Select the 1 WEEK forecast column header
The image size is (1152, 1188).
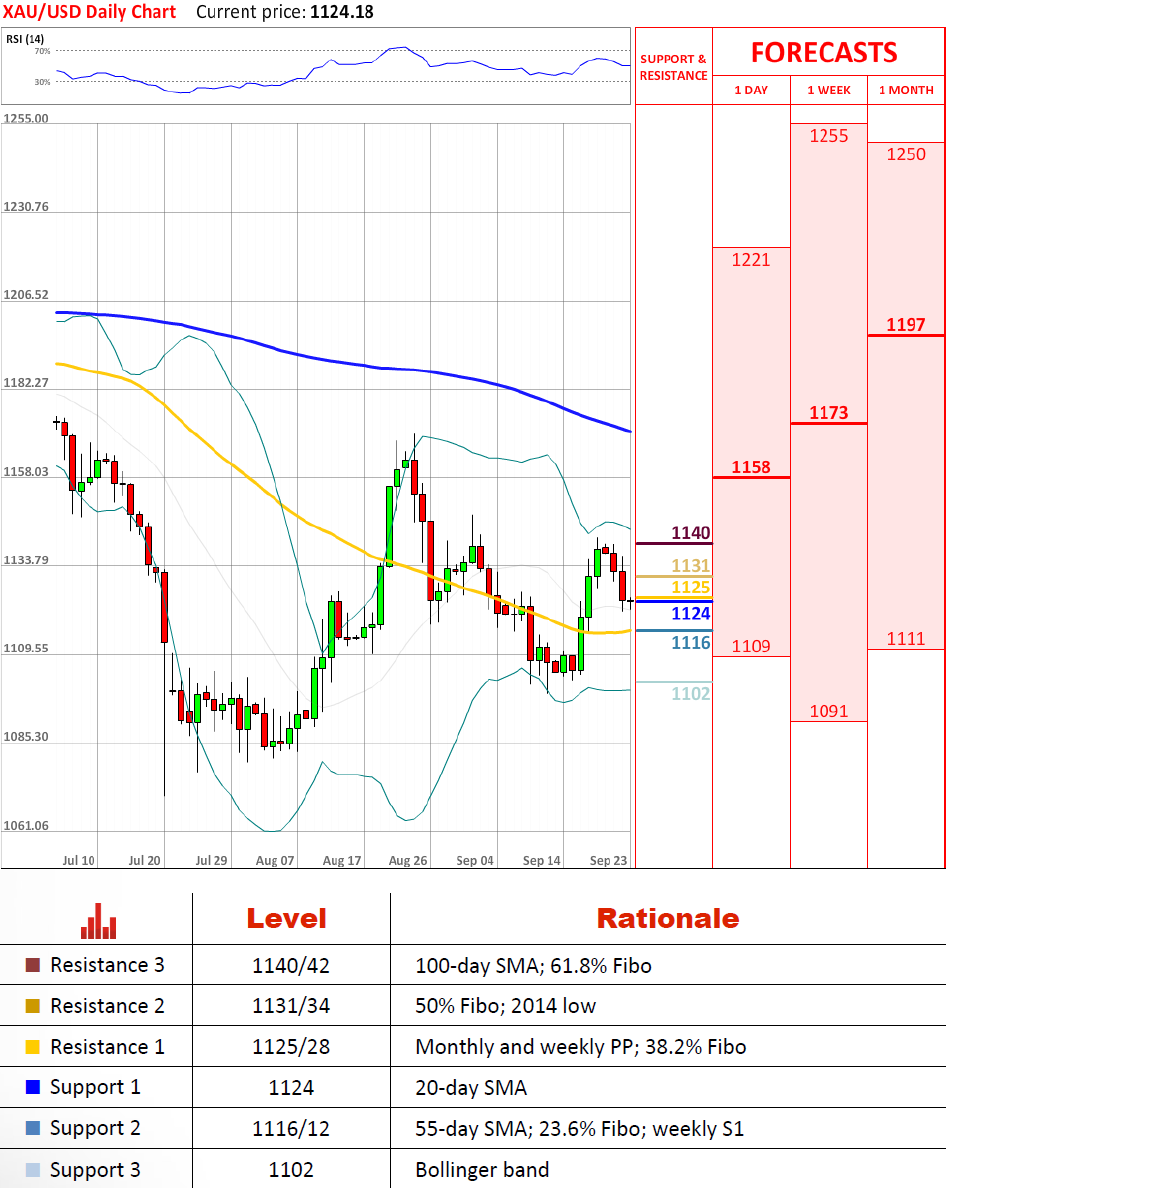(x=828, y=90)
